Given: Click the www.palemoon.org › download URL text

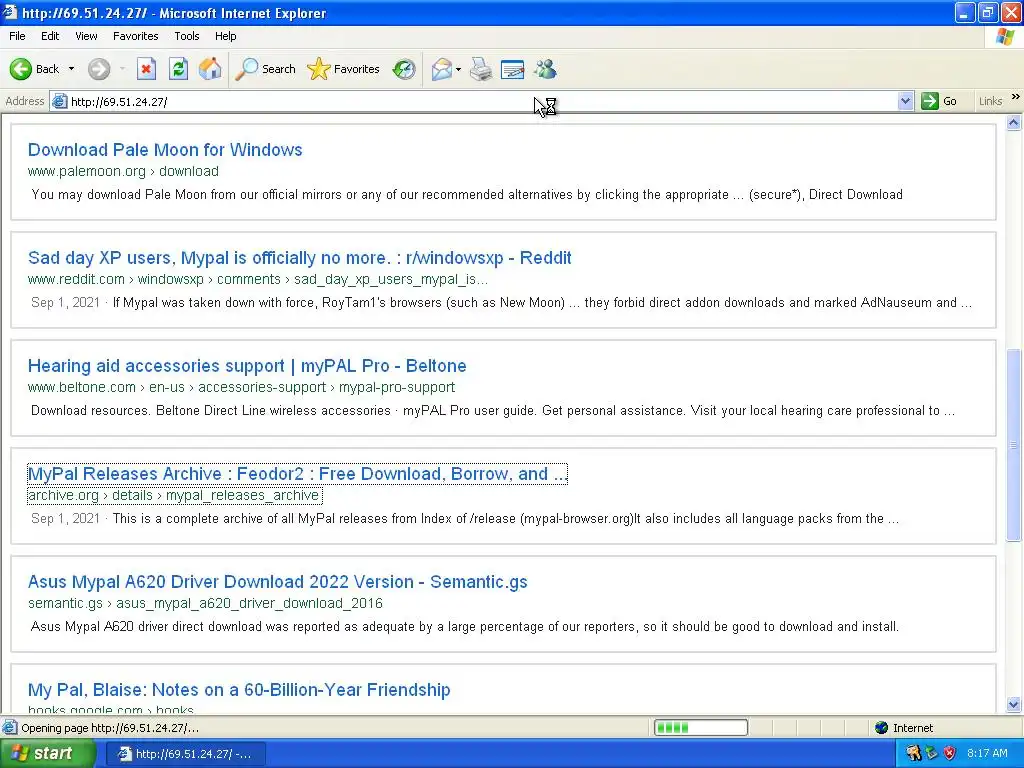Looking at the screenshot, I should [123, 171].
